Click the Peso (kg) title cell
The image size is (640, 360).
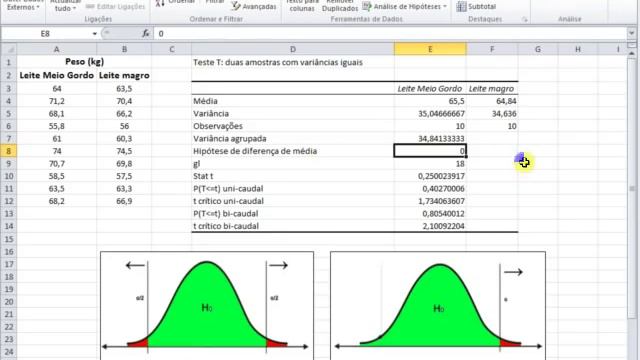point(84,62)
